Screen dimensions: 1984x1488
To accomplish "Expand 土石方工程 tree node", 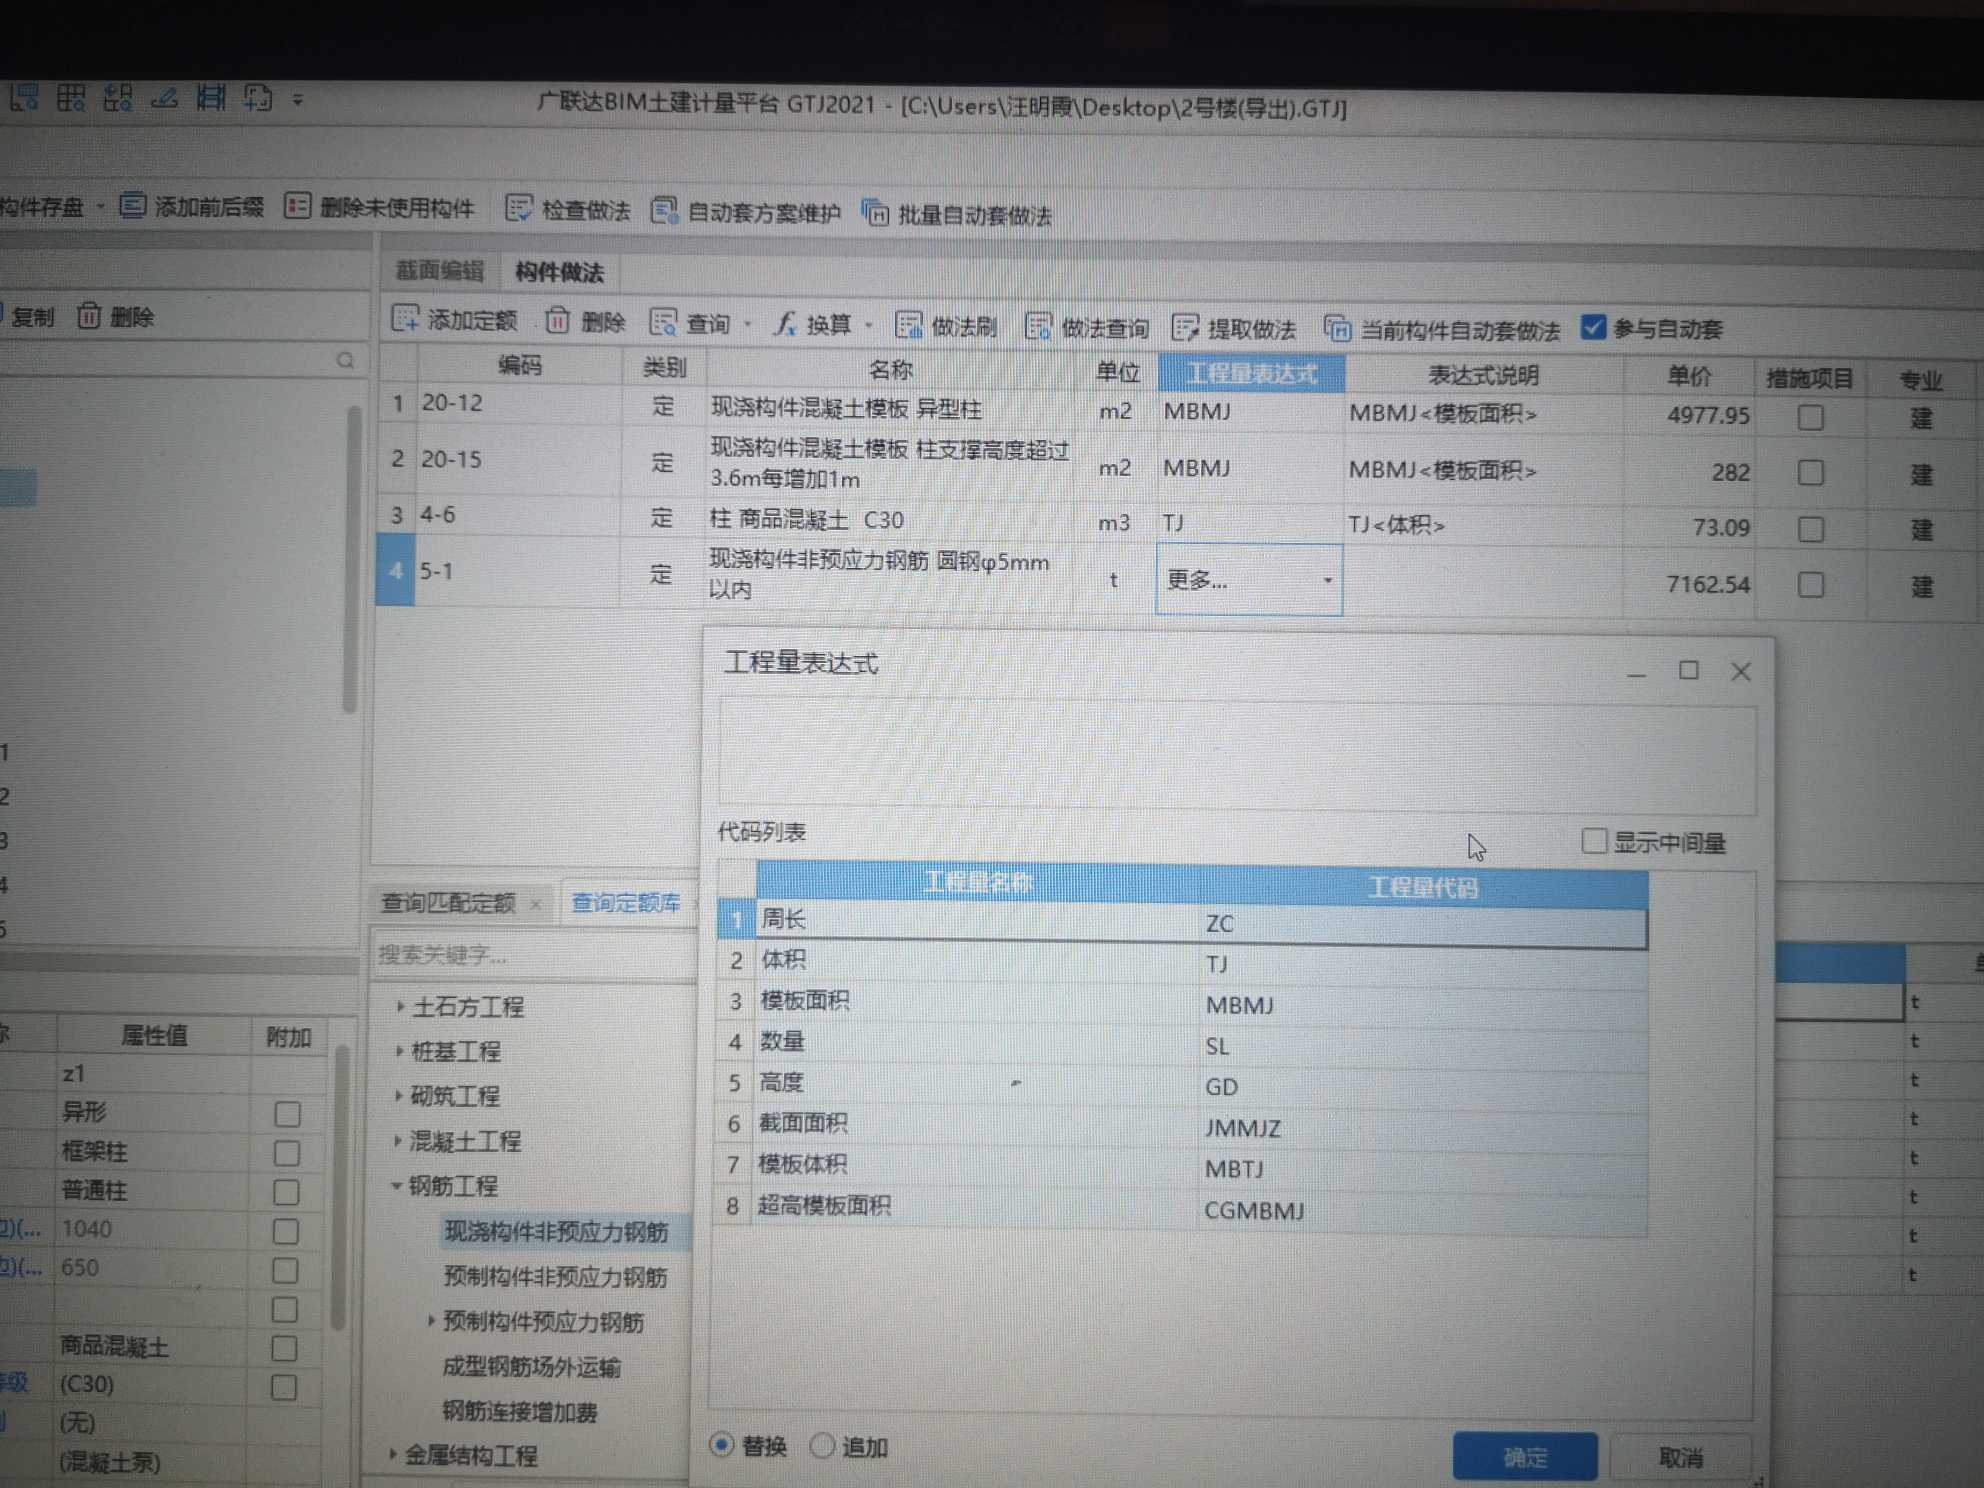I will (x=400, y=1006).
